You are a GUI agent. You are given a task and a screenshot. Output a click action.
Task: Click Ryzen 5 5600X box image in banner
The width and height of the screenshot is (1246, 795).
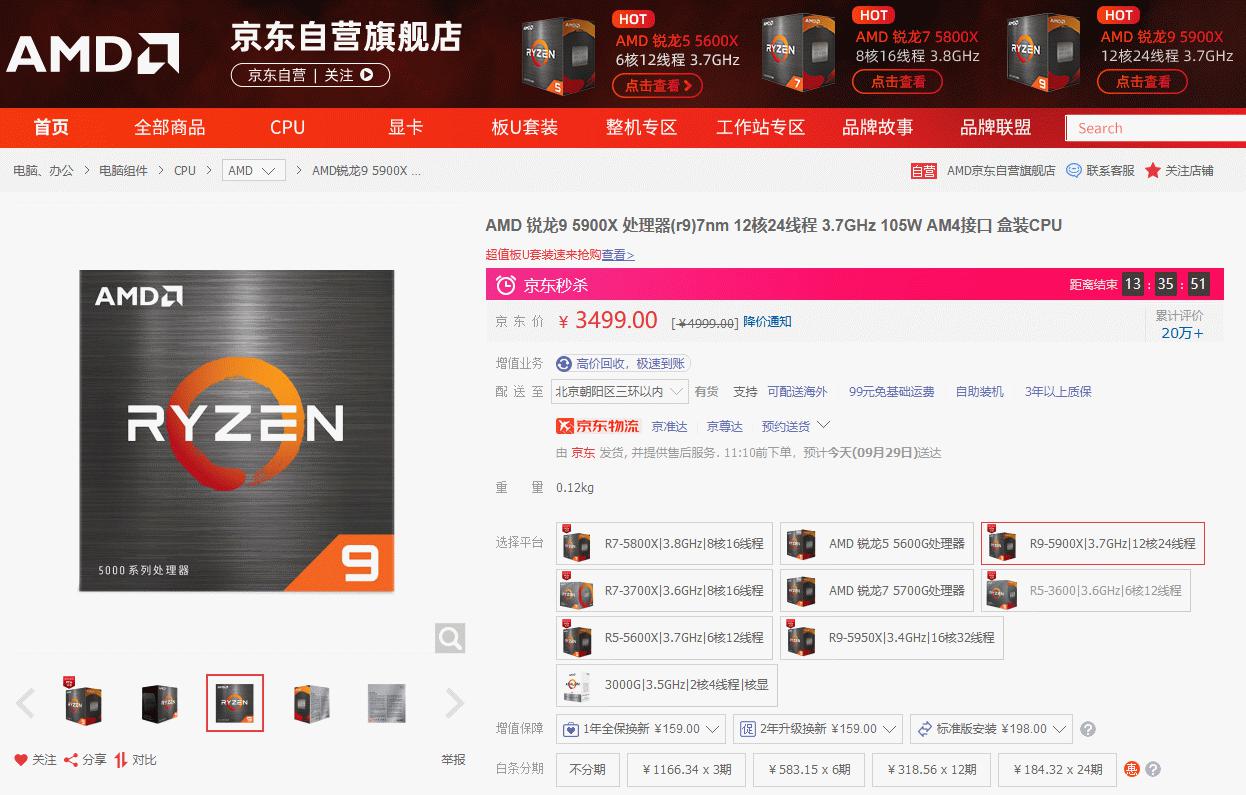click(x=558, y=57)
